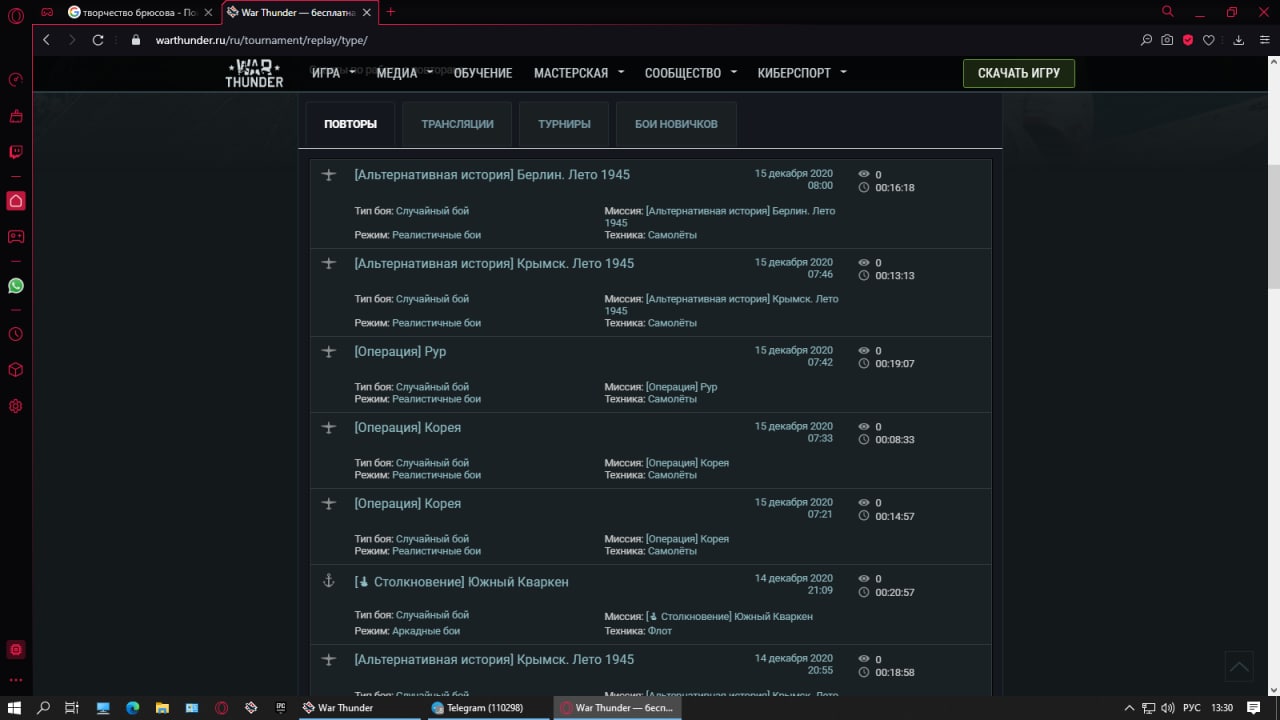Open '[Столкновение] Южный Кваркен' replay title
This screenshot has height=720, width=1280.
click(461, 582)
